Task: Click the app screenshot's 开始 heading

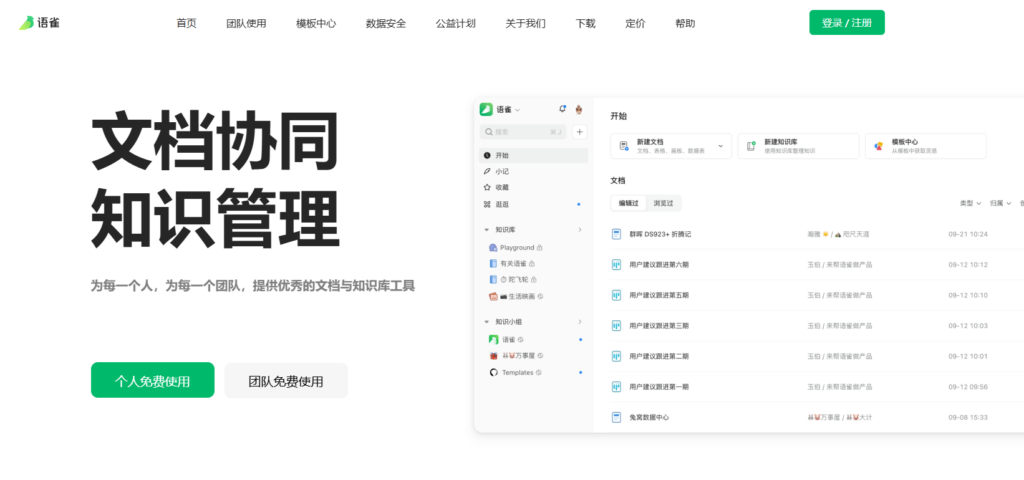Action: click(x=618, y=116)
